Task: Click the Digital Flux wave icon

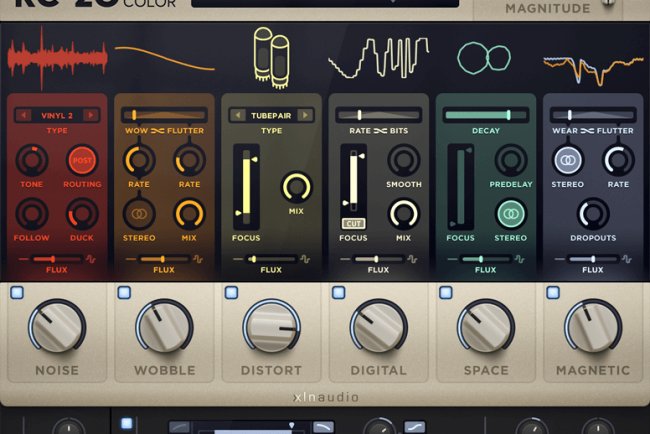Action: tap(412, 259)
